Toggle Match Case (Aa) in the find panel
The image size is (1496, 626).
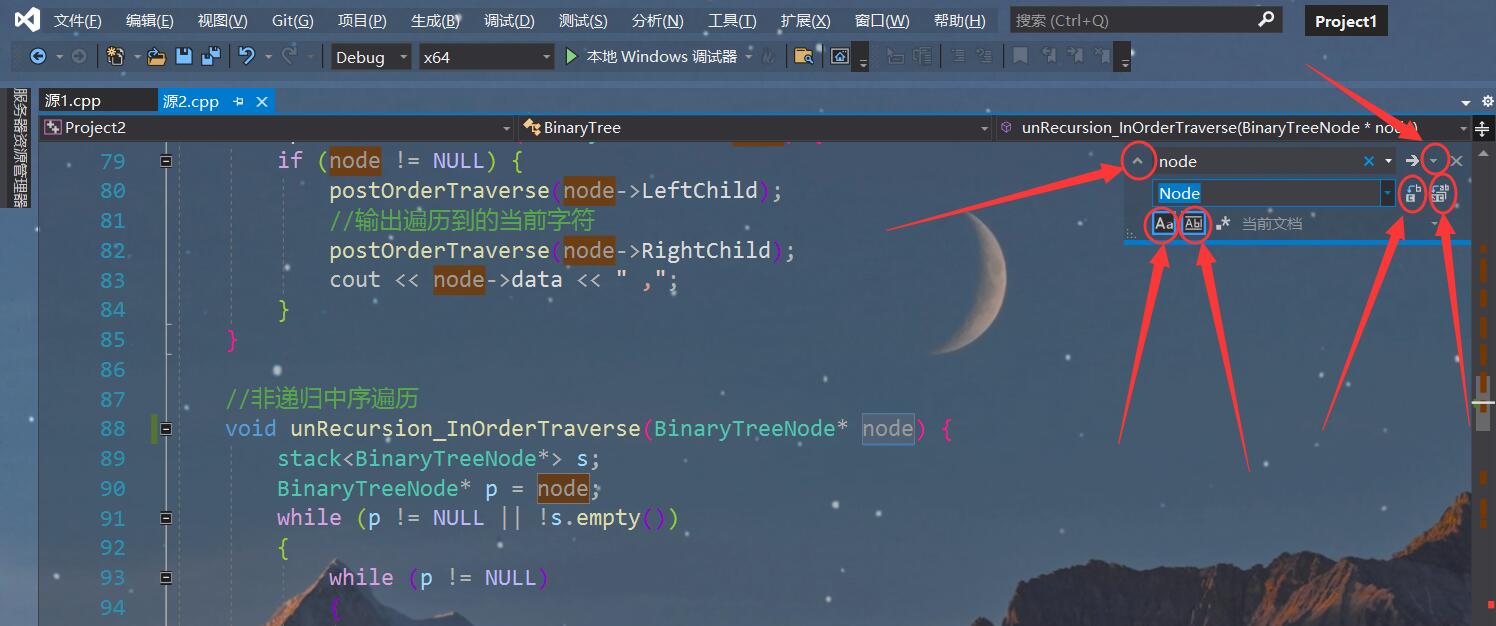pyautogui.click(x=1163, y=224)
